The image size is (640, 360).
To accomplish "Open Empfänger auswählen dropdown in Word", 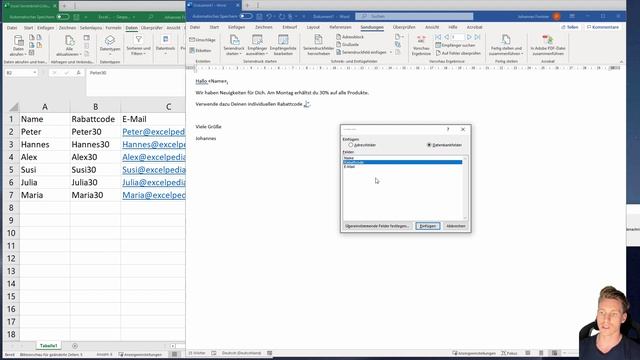I will 257,45.
